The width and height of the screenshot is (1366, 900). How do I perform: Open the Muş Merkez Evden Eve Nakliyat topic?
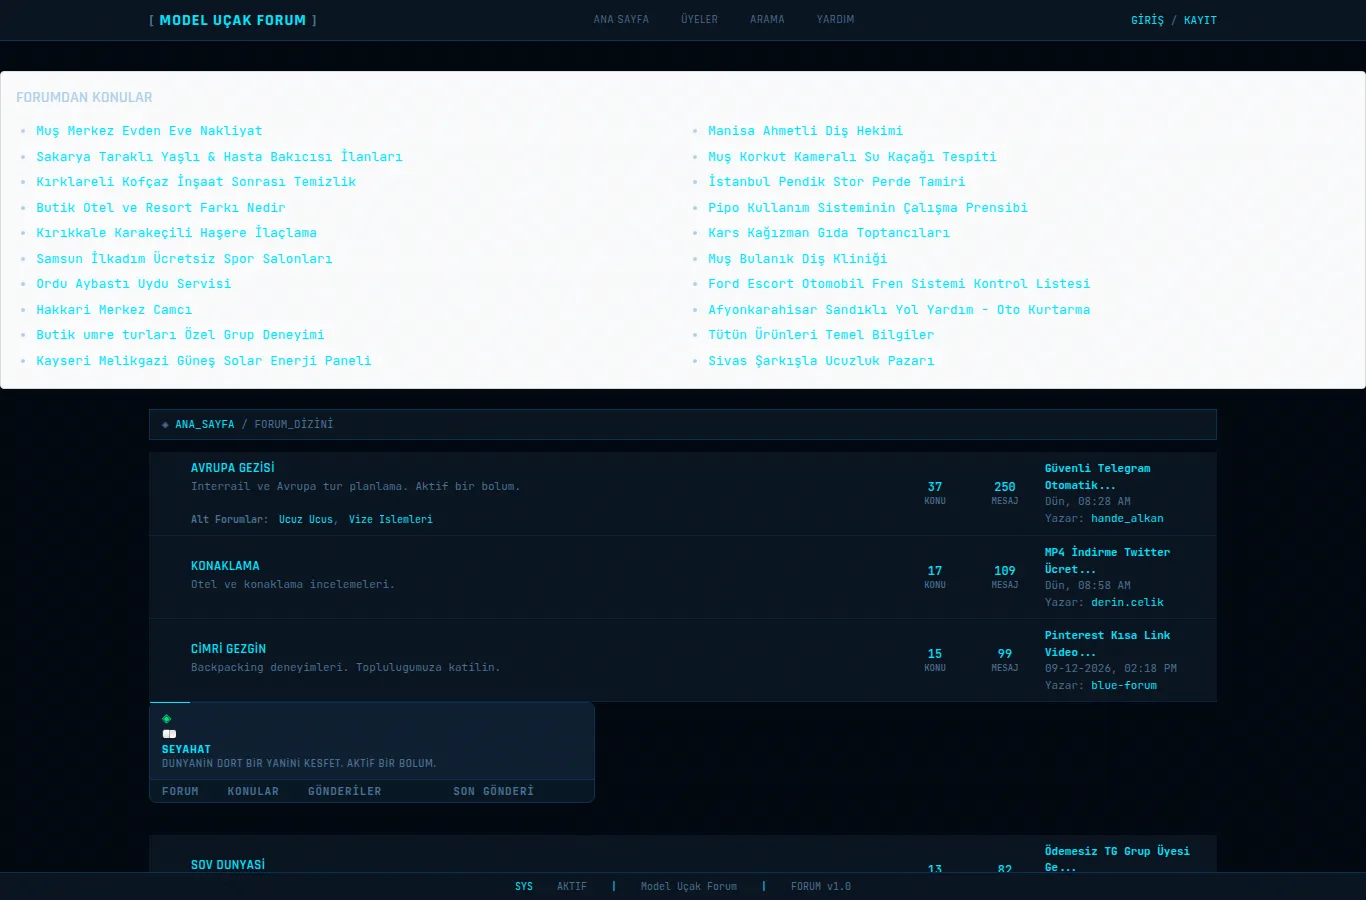[149, 131]
